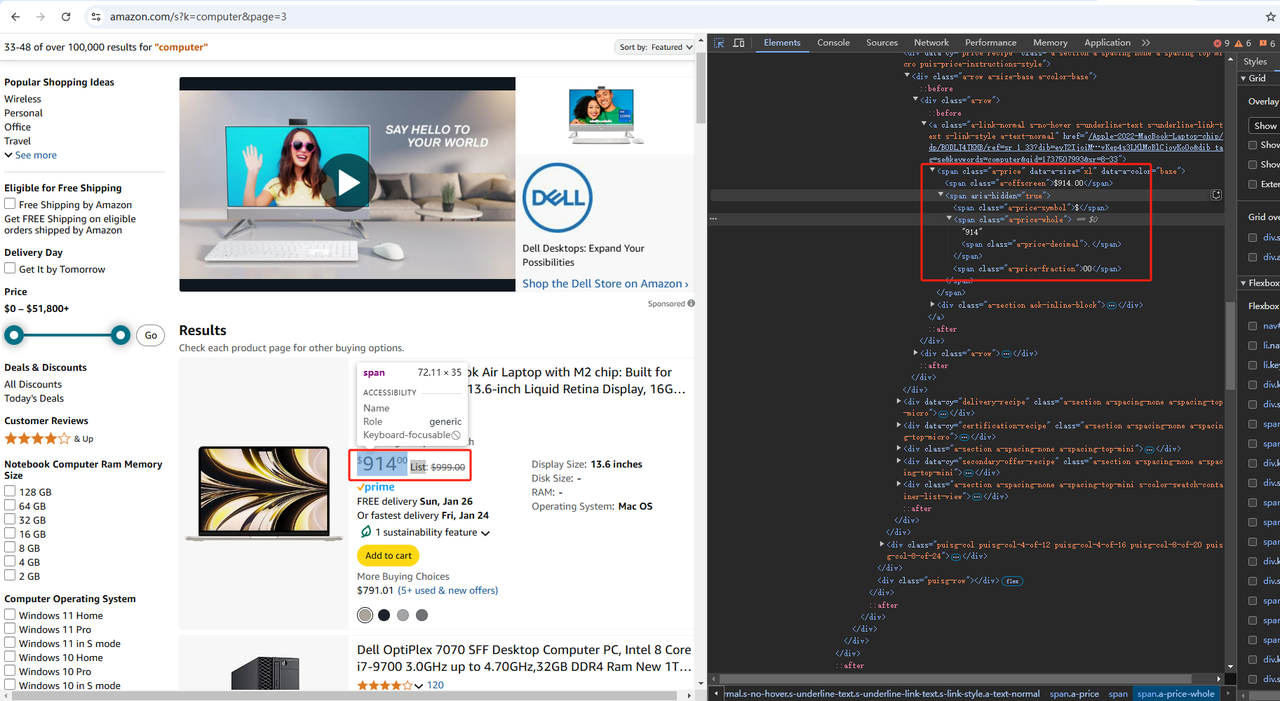Screen dimensions: 1280x701
Task: Open the Memory tab
Action: (1050, 43)
